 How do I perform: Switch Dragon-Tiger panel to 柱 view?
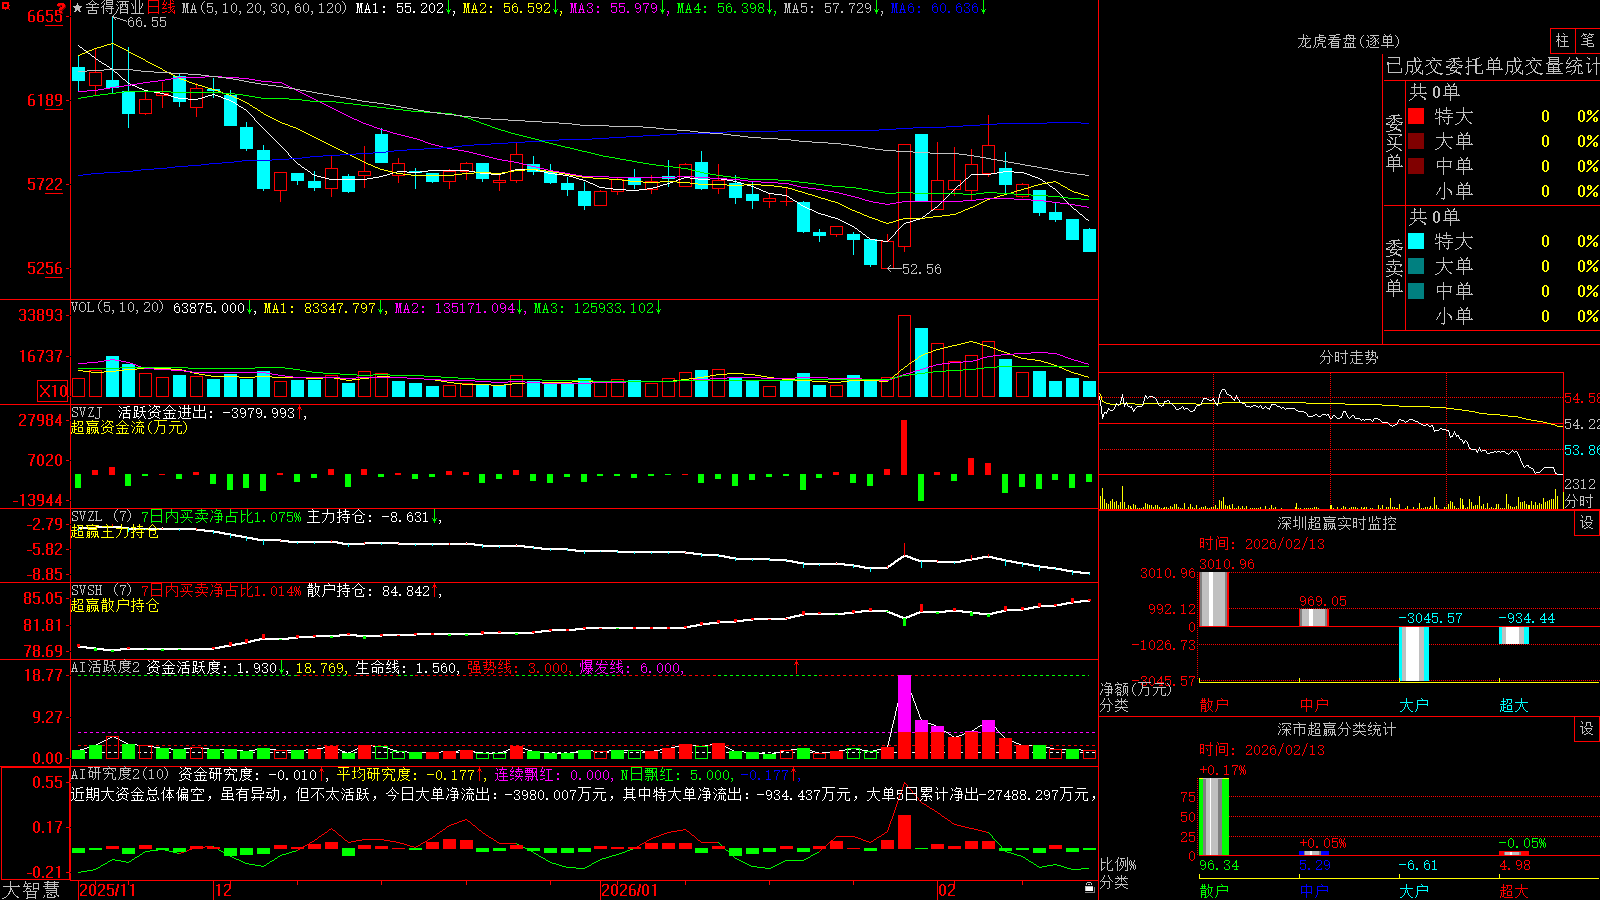coord(1562,40)
